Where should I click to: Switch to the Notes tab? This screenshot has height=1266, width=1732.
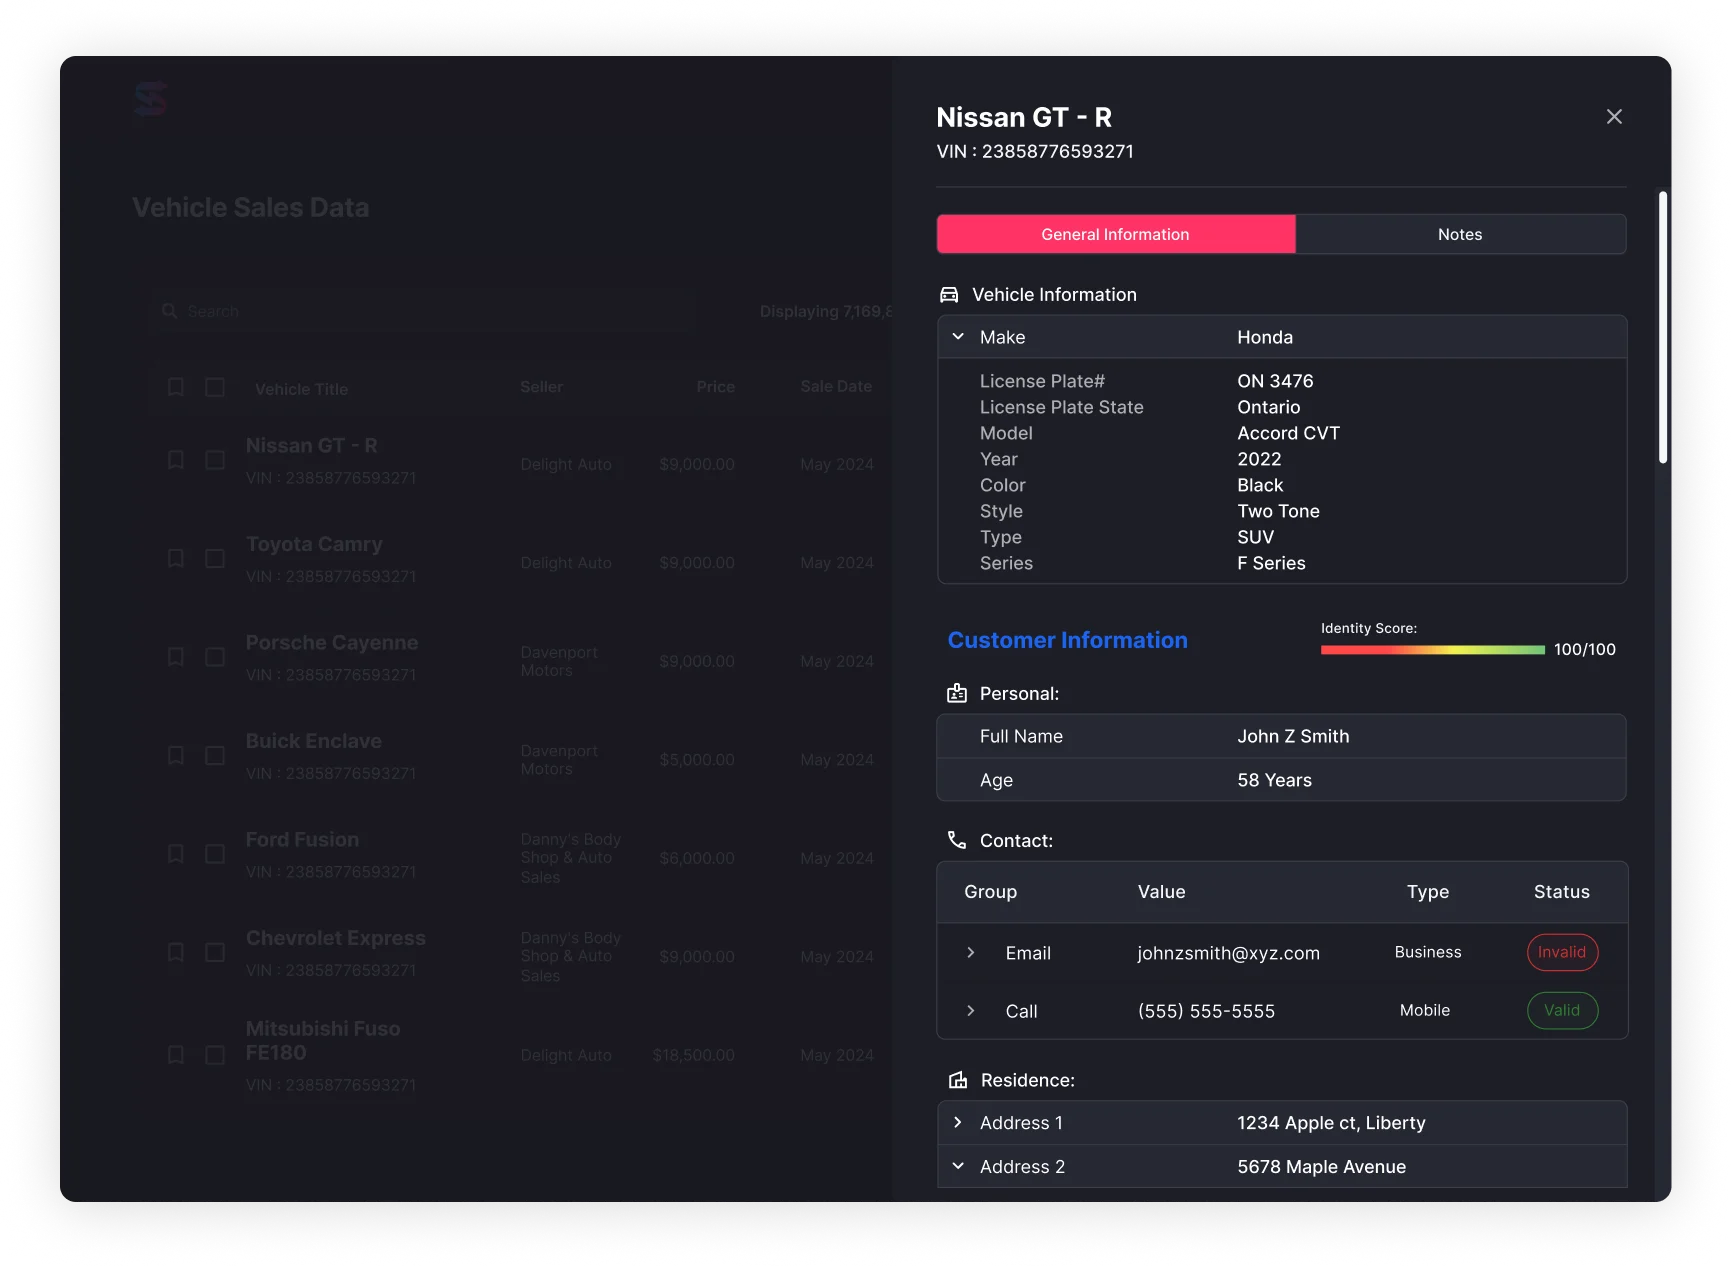pos(1460,234)
